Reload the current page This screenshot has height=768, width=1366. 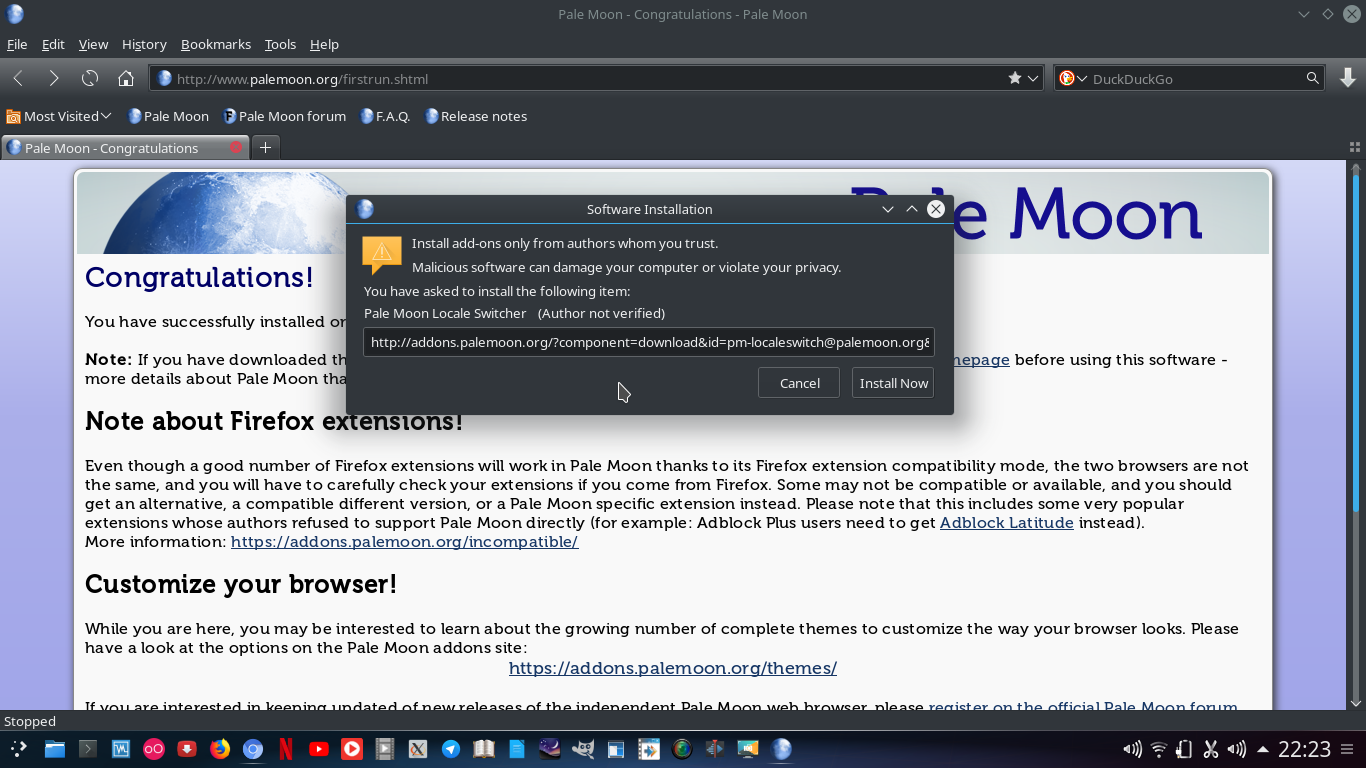click(x=90, y=78)
